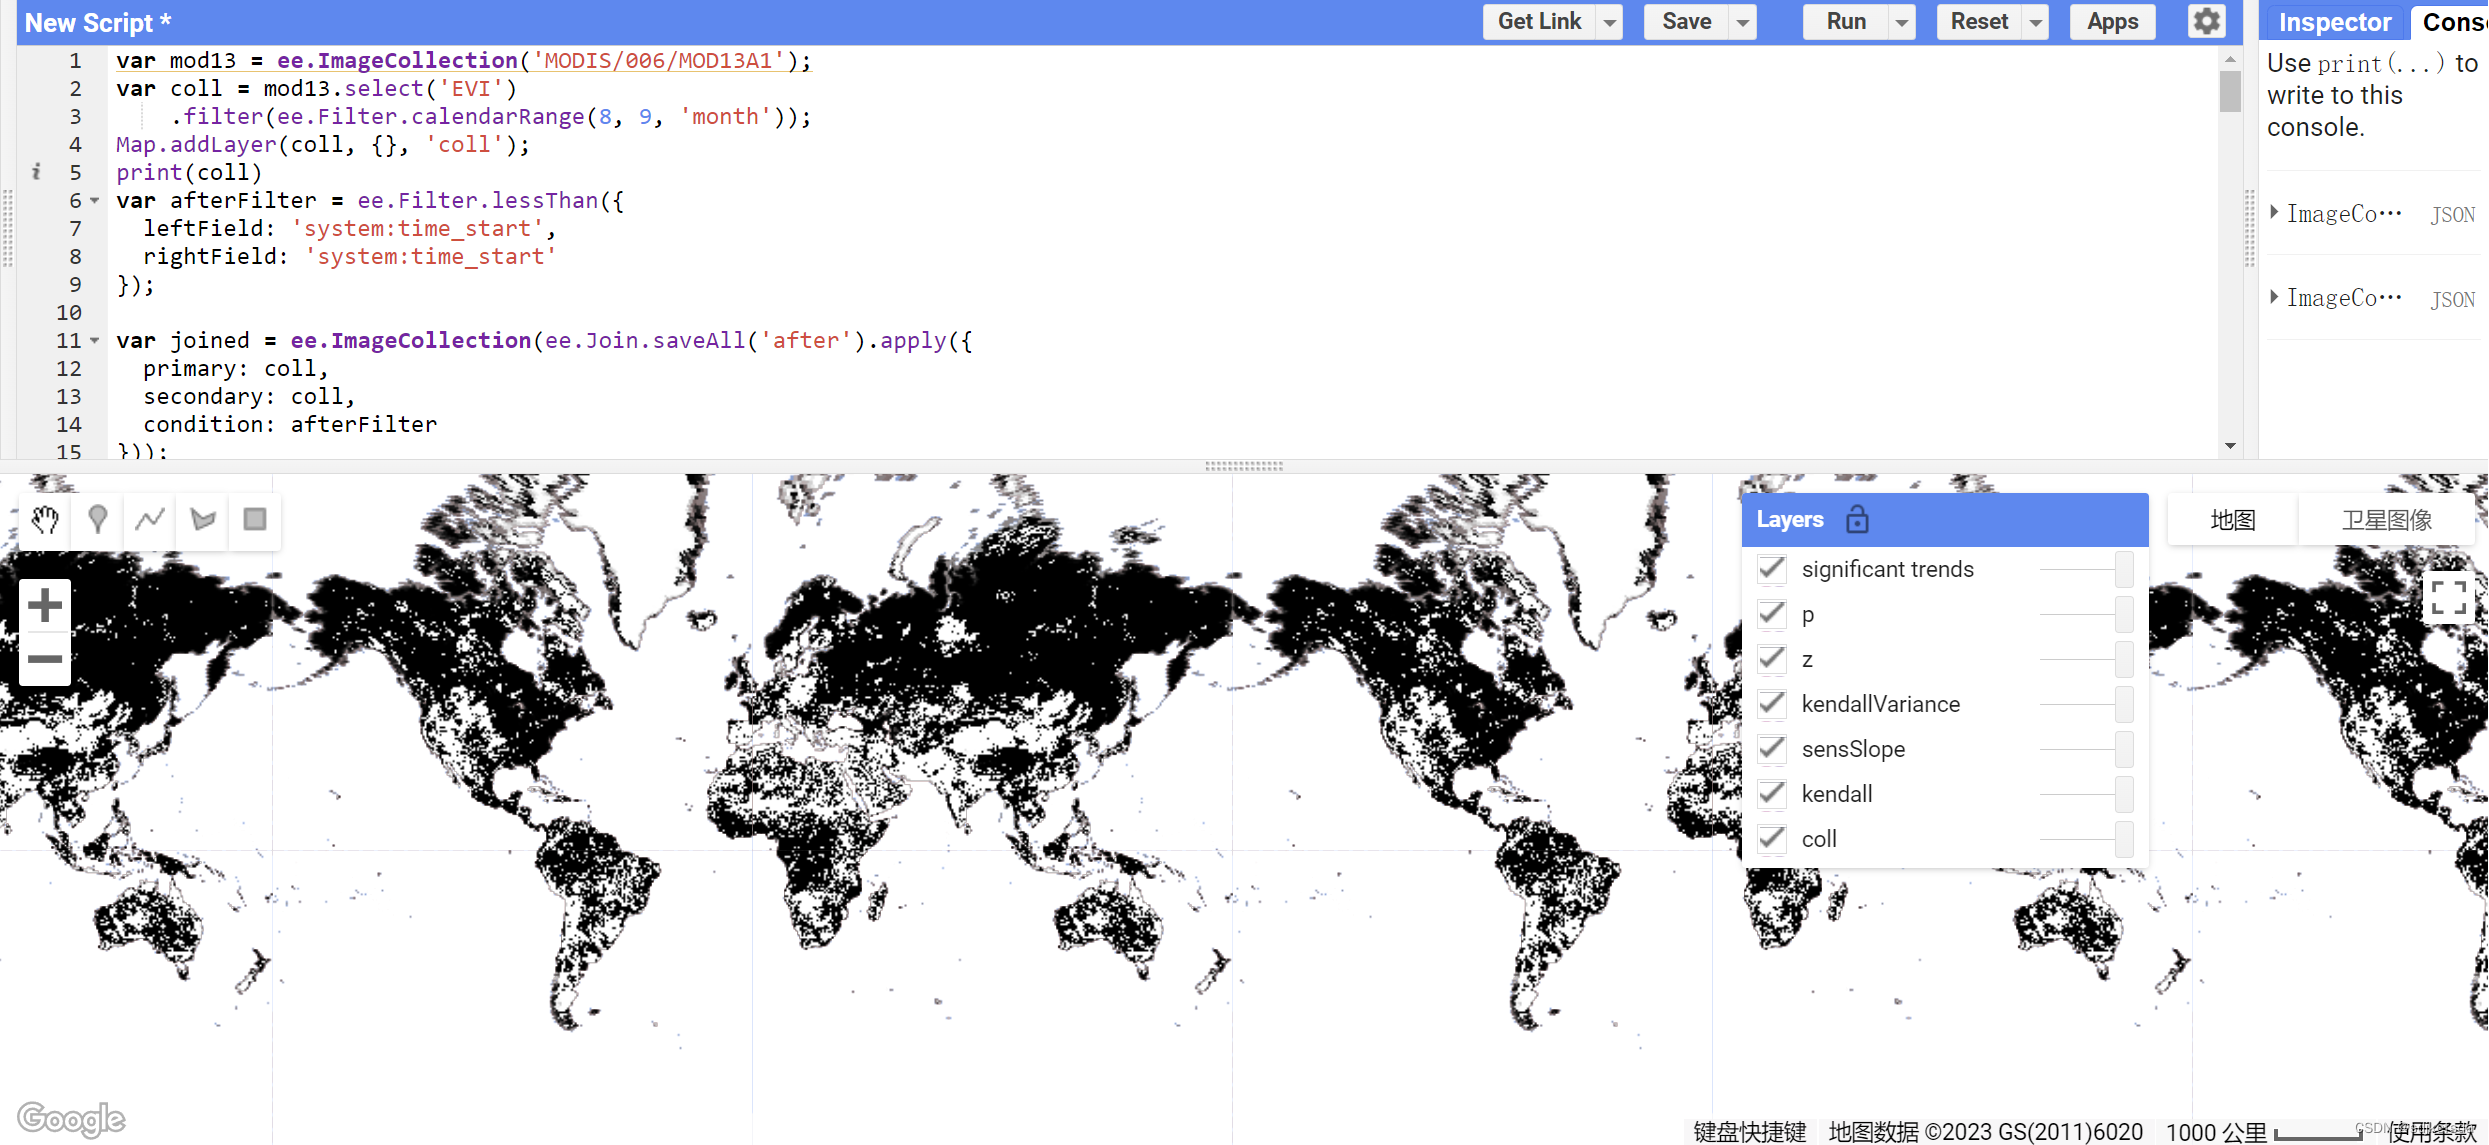Select the polygon drawing tool

pos(202,520)
